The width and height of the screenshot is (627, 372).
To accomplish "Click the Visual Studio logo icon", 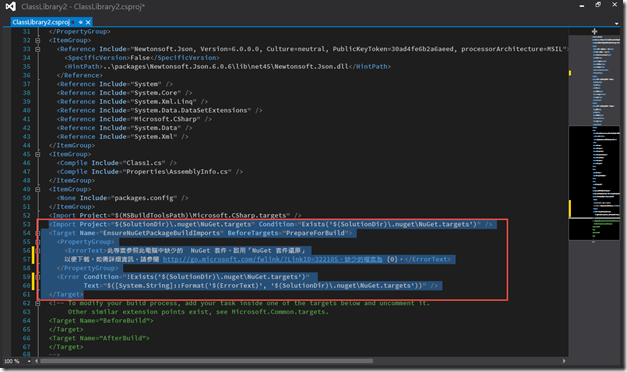I will 11,6.
